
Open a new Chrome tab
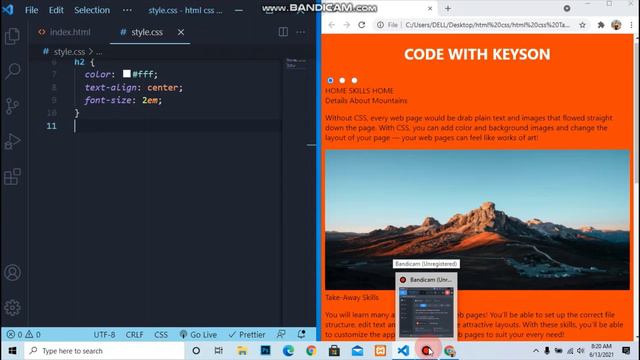[448, 9]
